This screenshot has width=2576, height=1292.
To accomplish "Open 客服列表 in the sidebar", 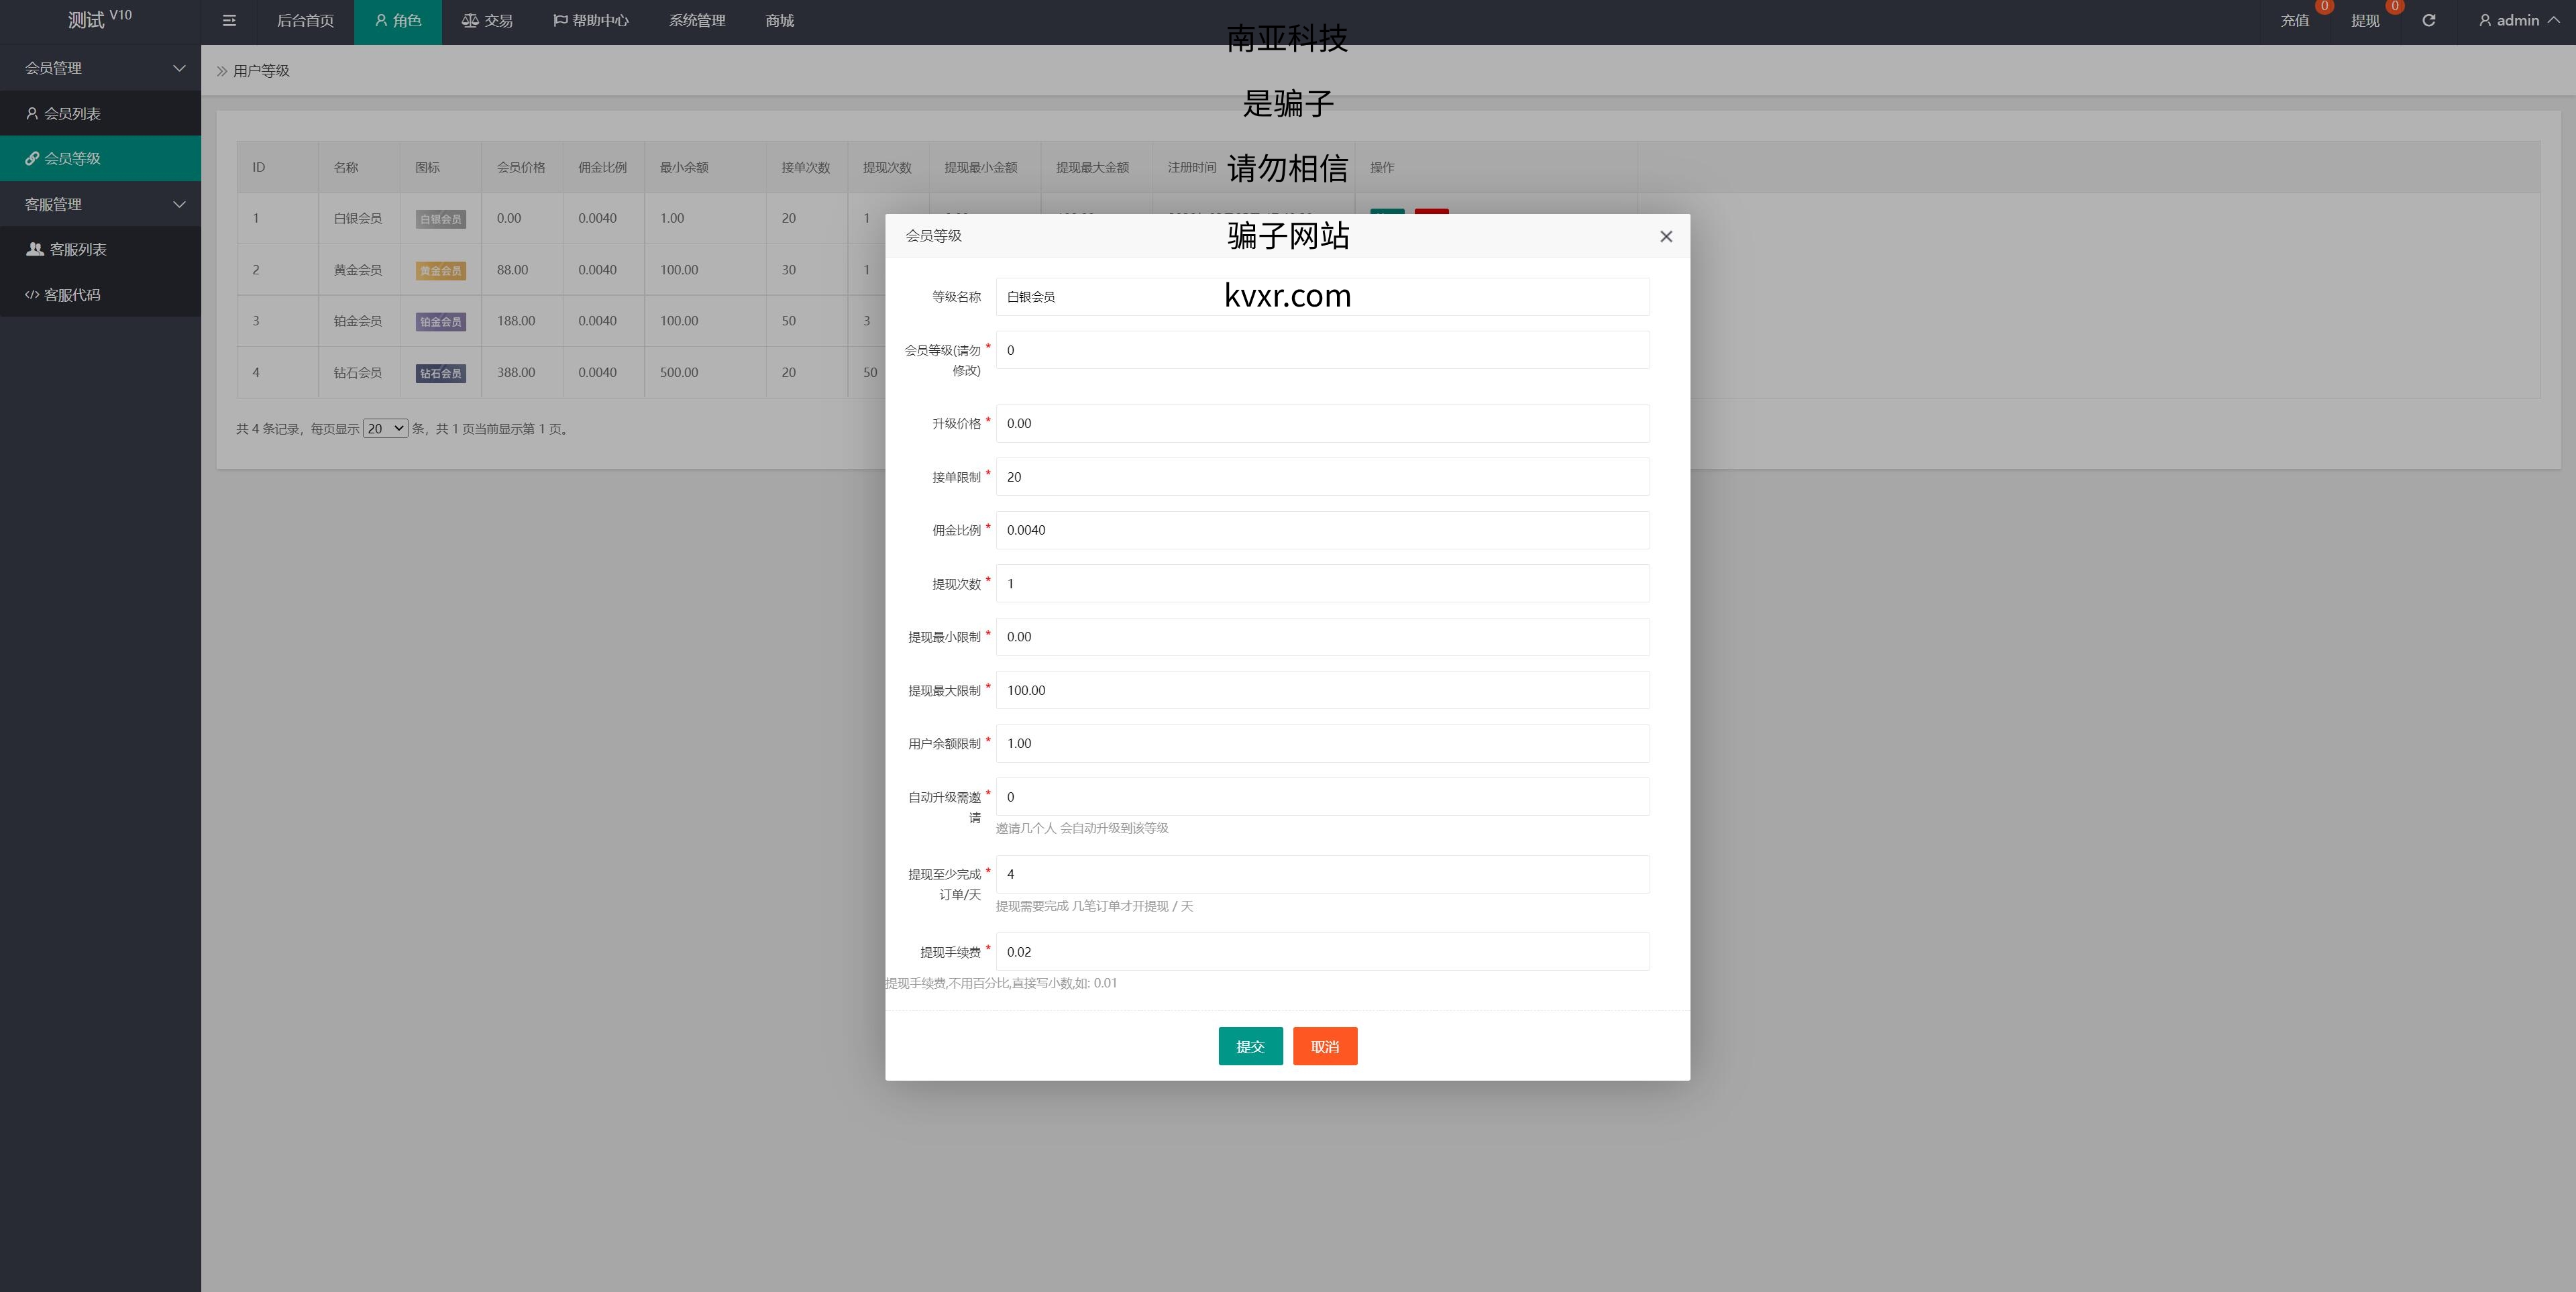I will 78,249.
